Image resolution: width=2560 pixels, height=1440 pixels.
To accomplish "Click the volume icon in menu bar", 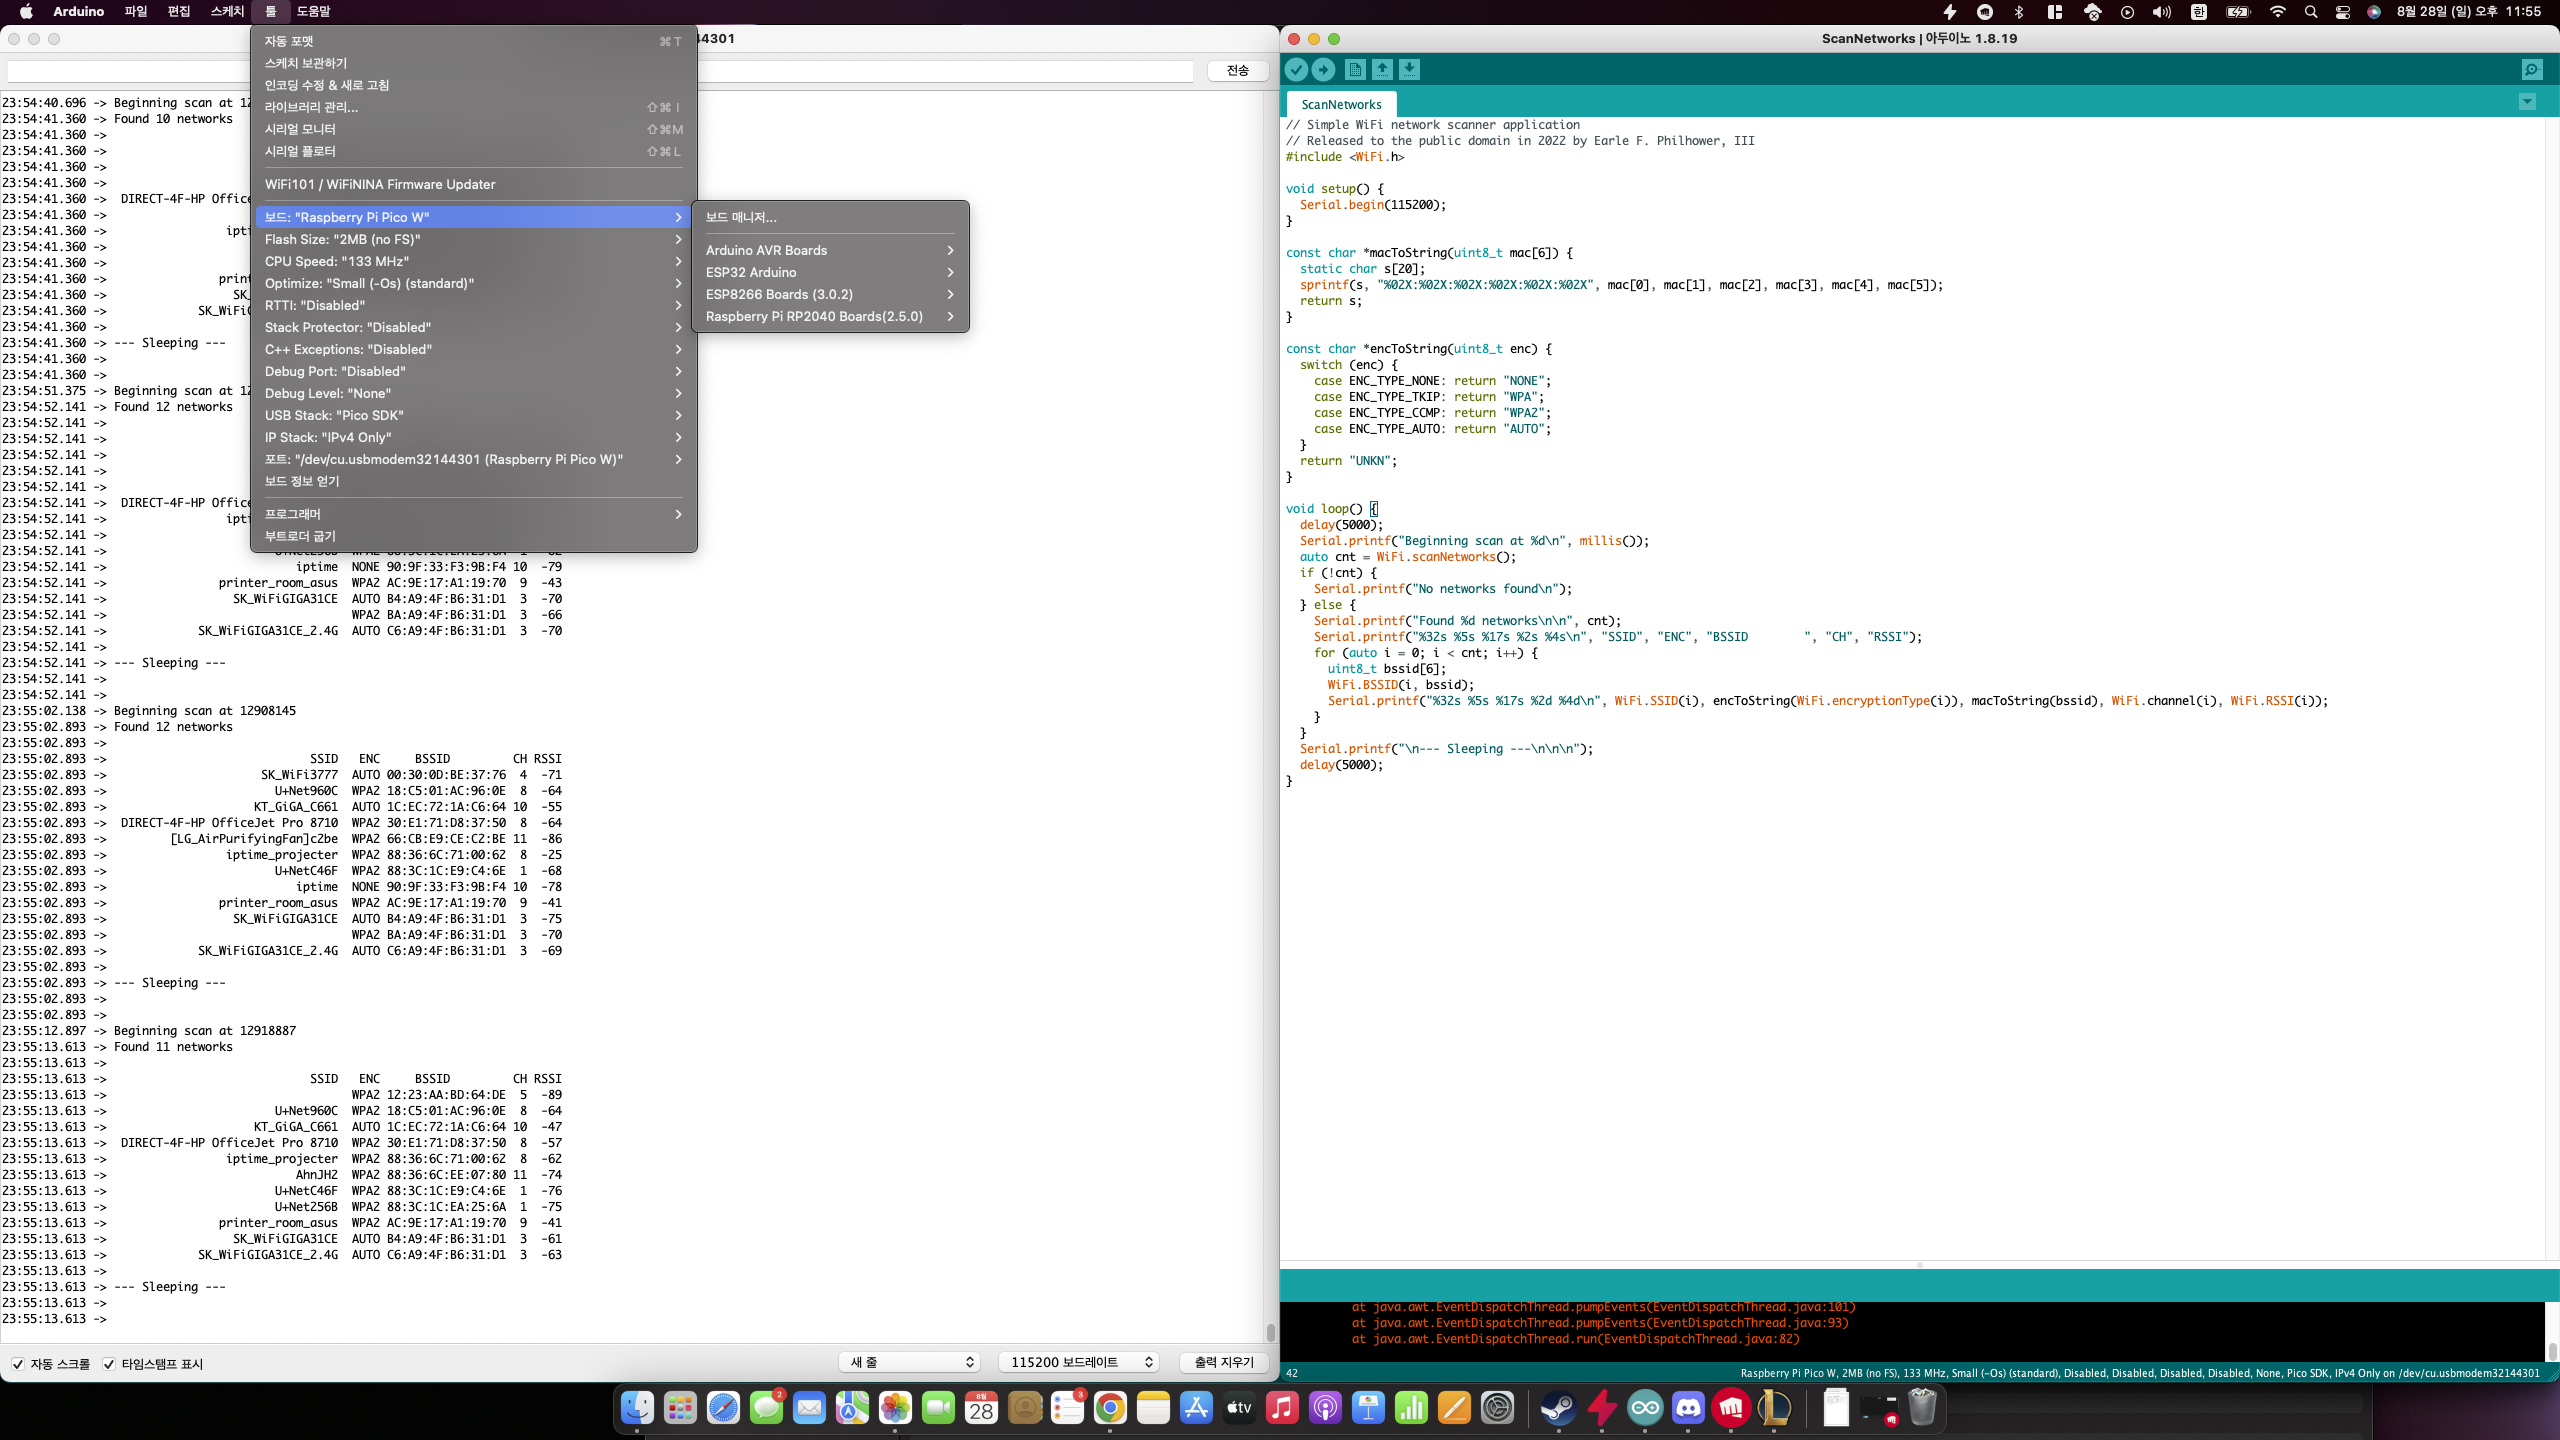I will 2162,12.
